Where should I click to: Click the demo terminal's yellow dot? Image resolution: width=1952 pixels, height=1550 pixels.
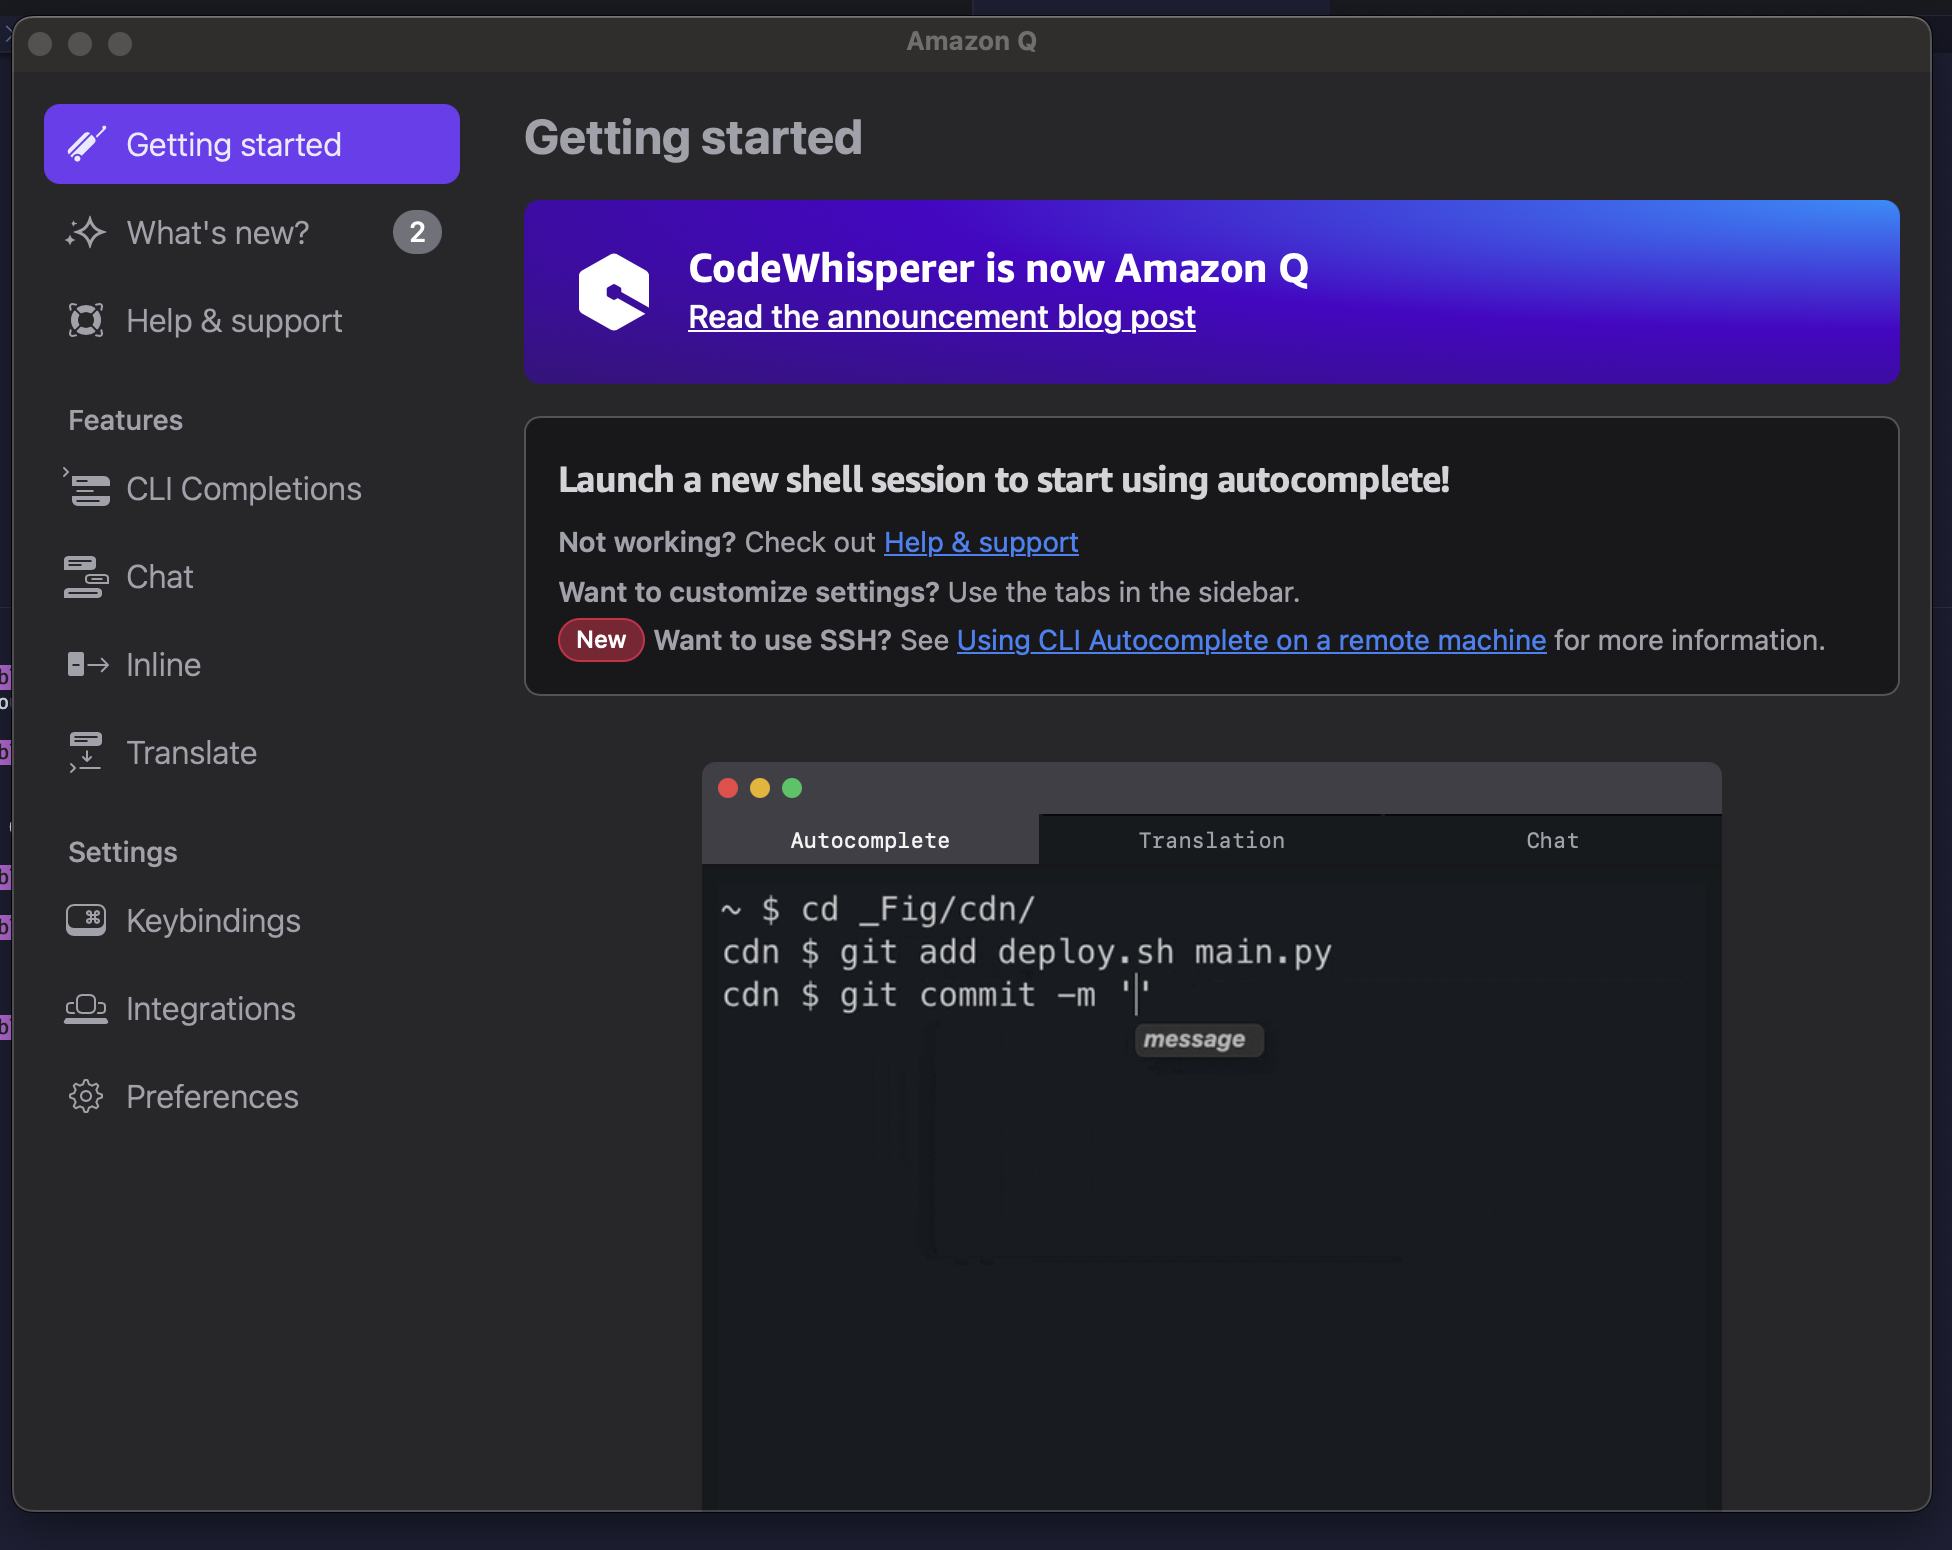[x=760, y=788]
